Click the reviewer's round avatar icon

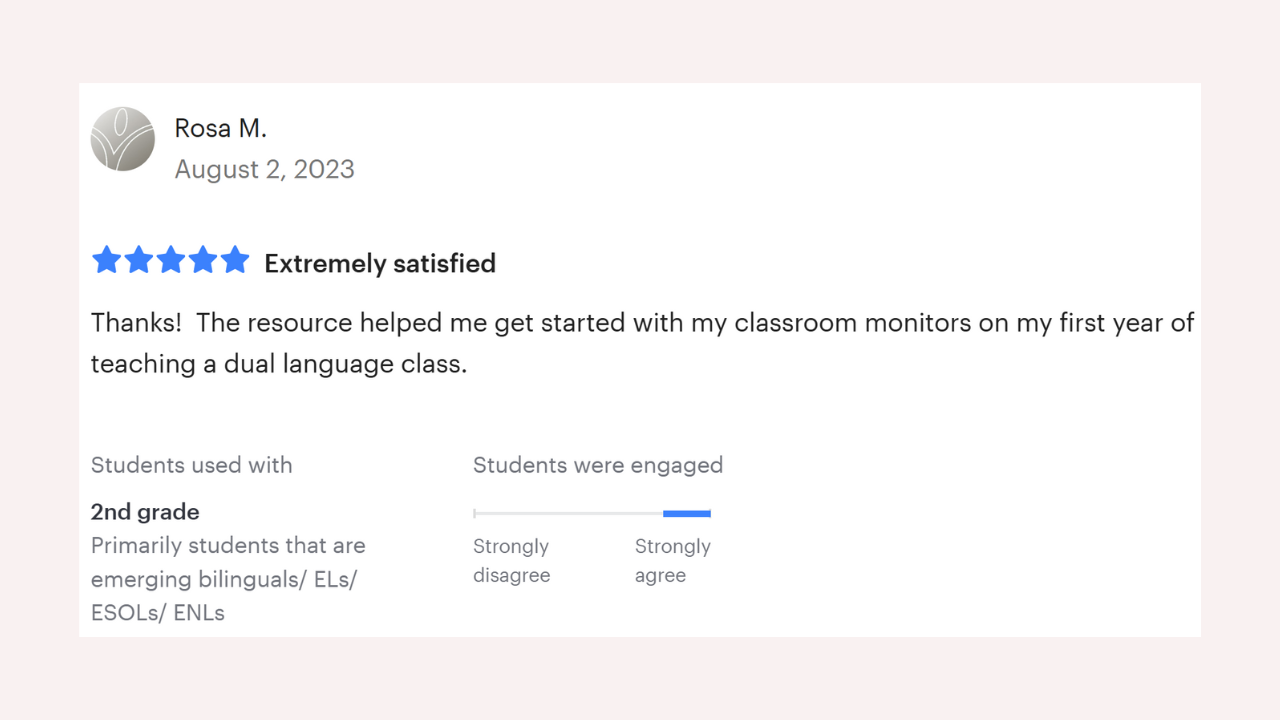123,139
